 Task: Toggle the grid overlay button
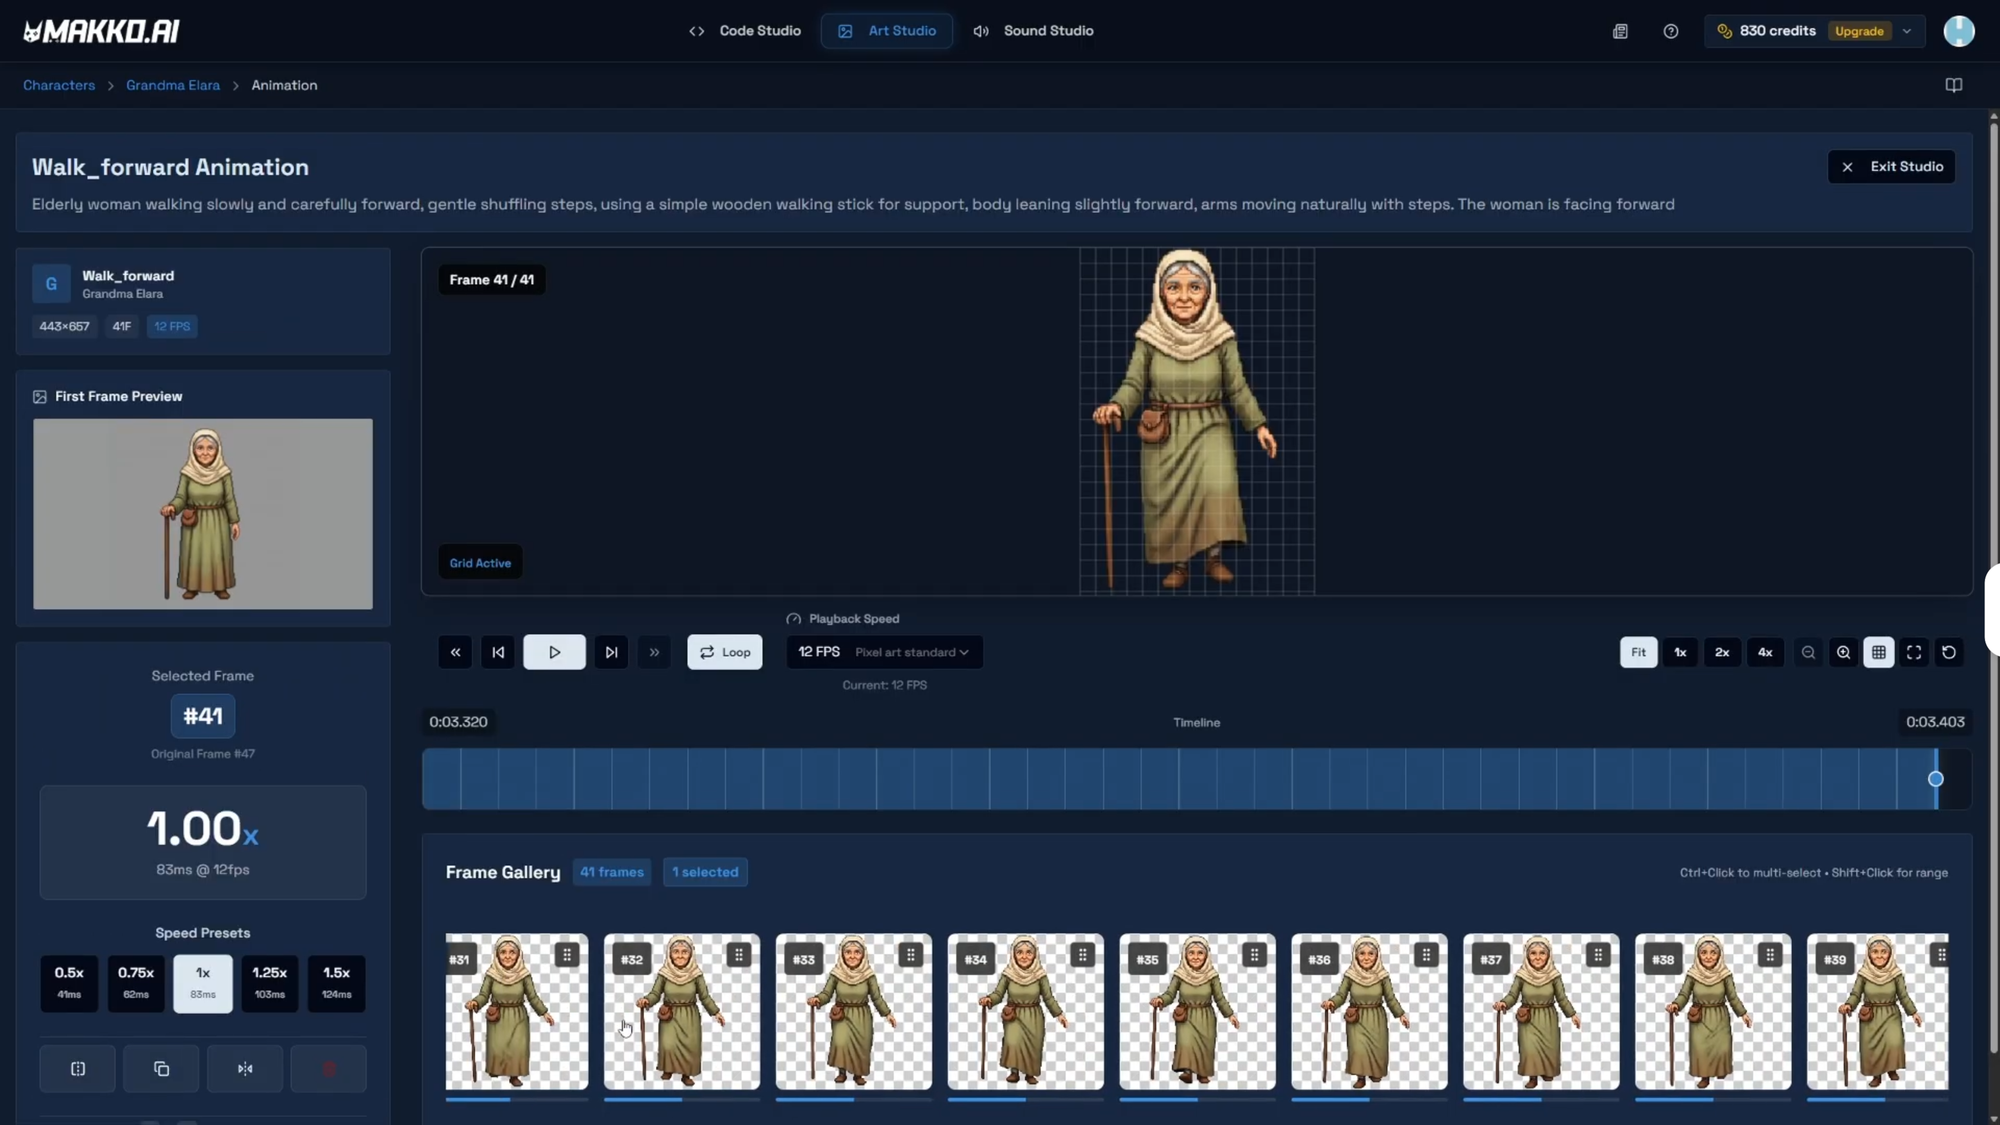click(1878, 652)
